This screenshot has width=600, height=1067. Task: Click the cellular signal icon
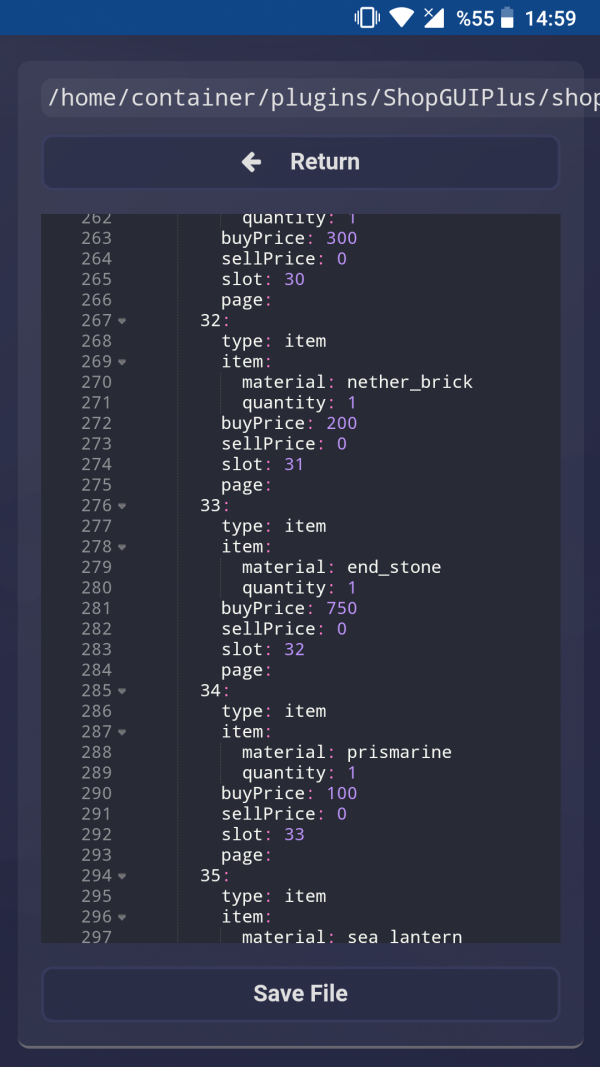pos(432,16)
